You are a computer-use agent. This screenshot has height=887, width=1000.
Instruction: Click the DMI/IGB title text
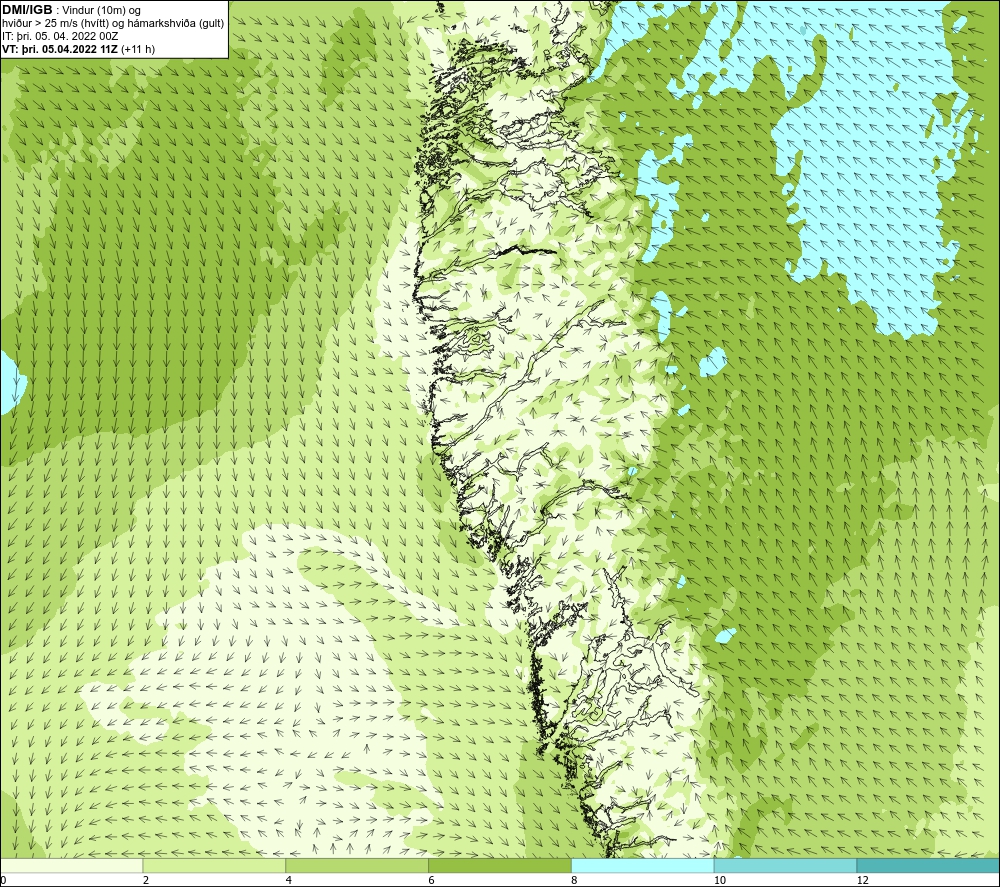[27, 10]
